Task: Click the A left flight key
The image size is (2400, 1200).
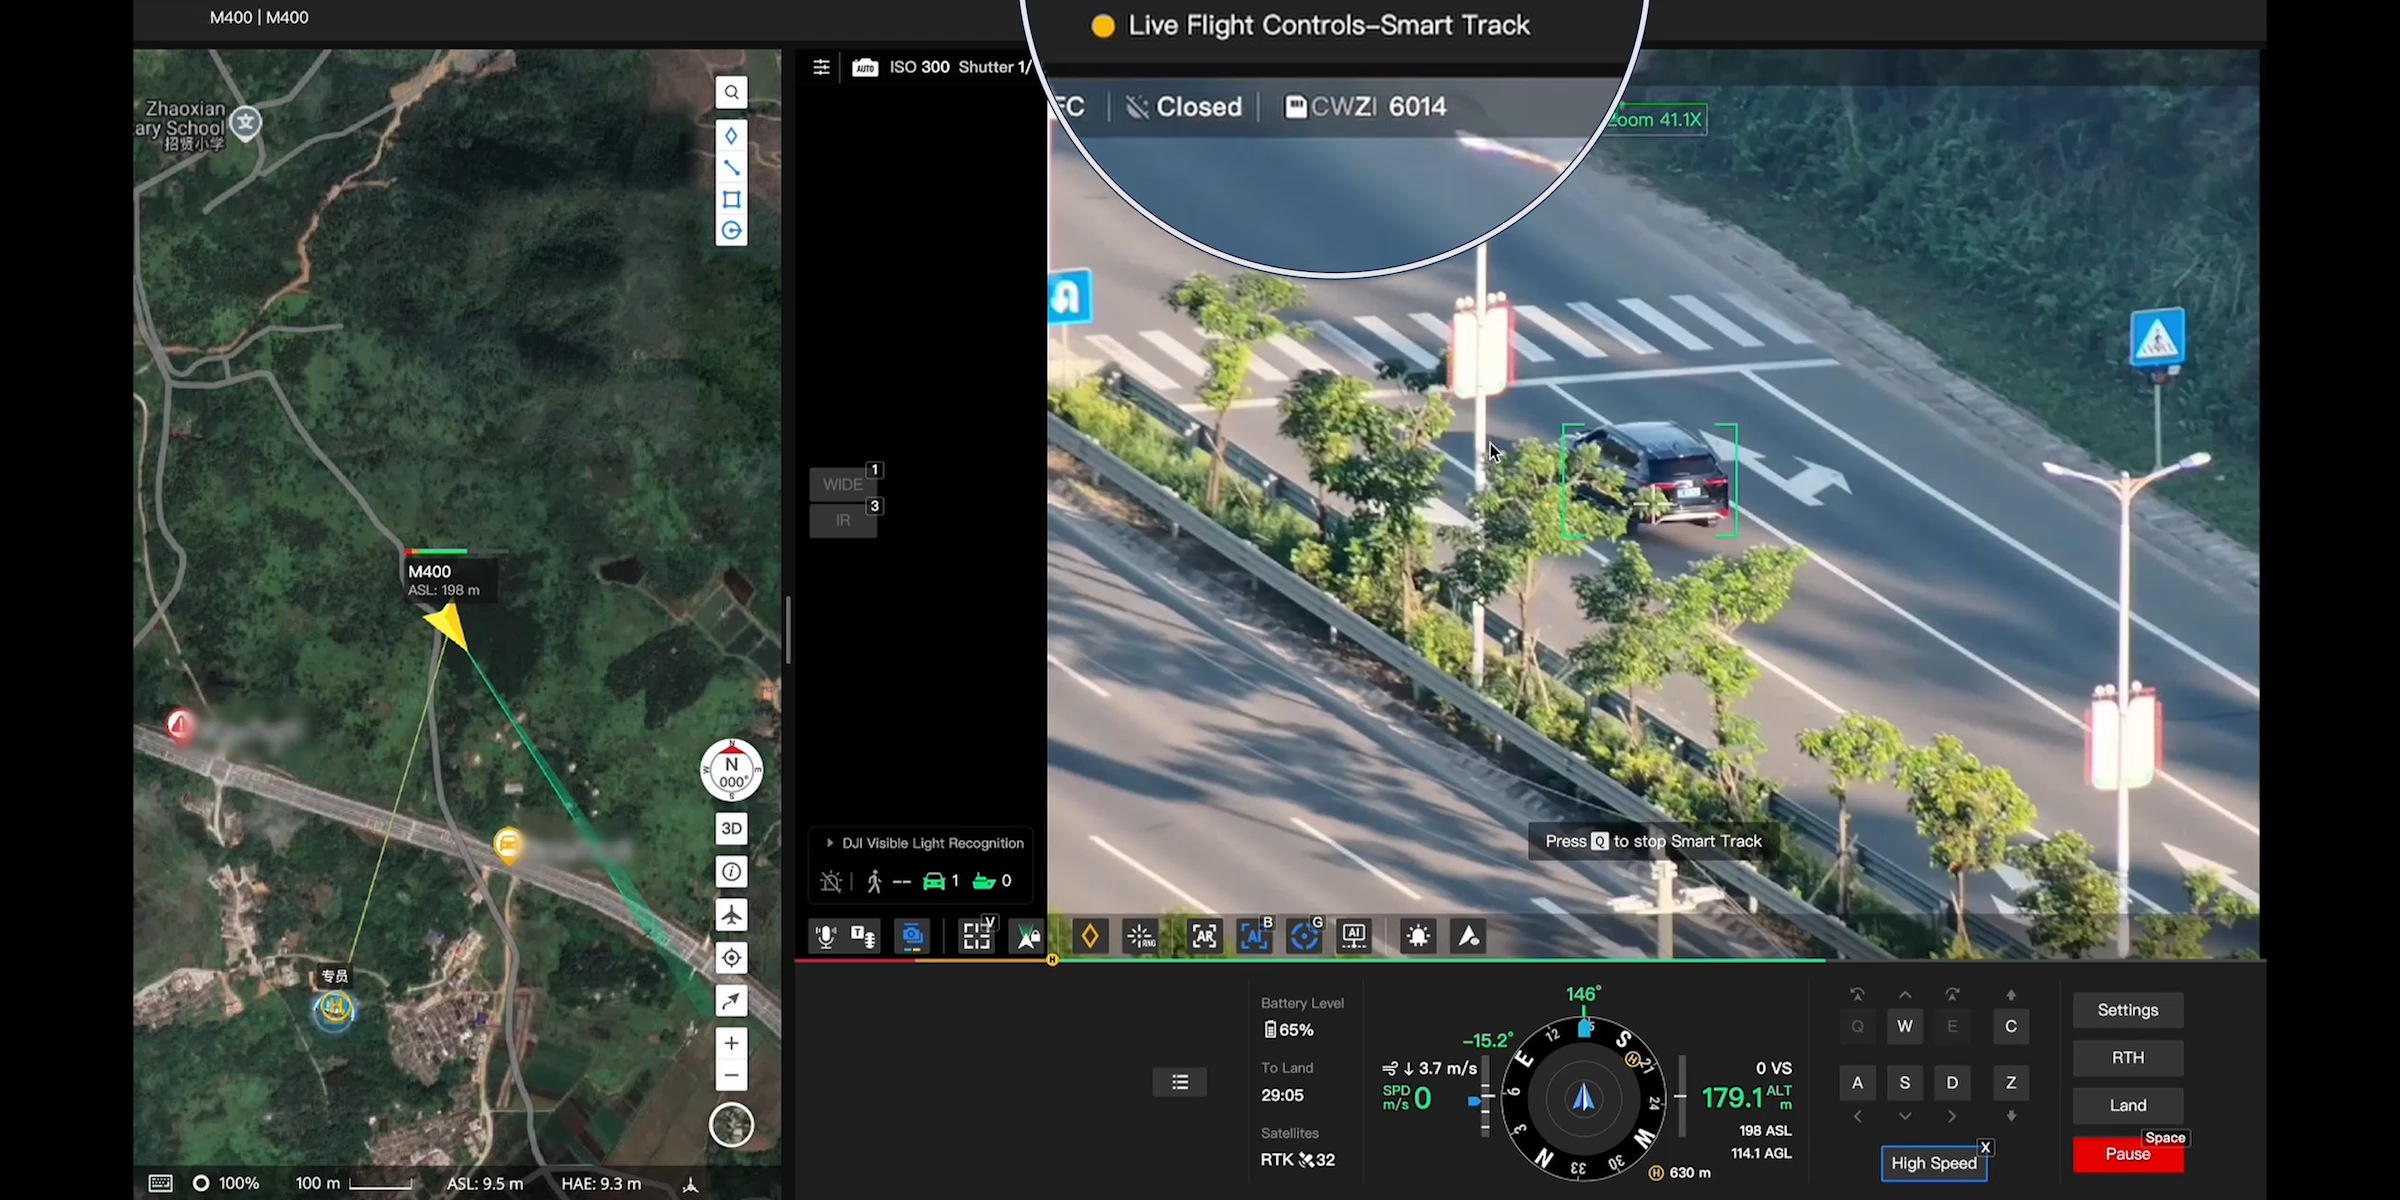Action: [x=1858, y=1083]
